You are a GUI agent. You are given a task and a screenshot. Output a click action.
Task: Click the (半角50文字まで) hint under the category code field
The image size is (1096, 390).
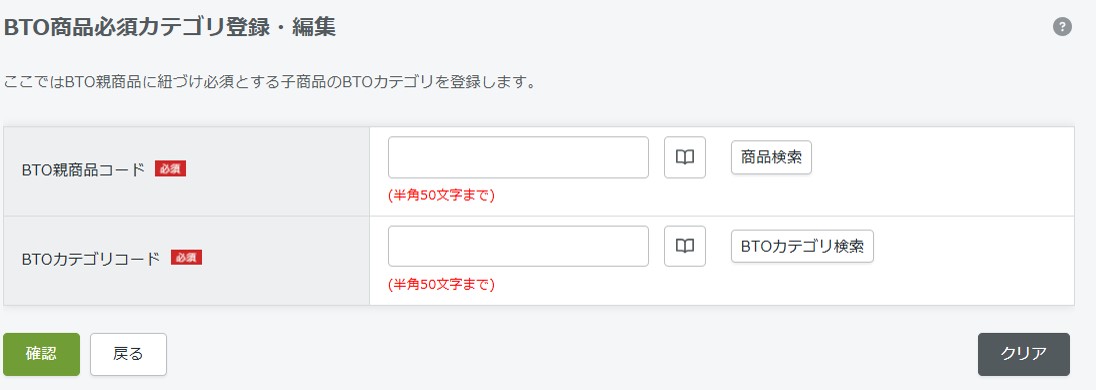441,284
